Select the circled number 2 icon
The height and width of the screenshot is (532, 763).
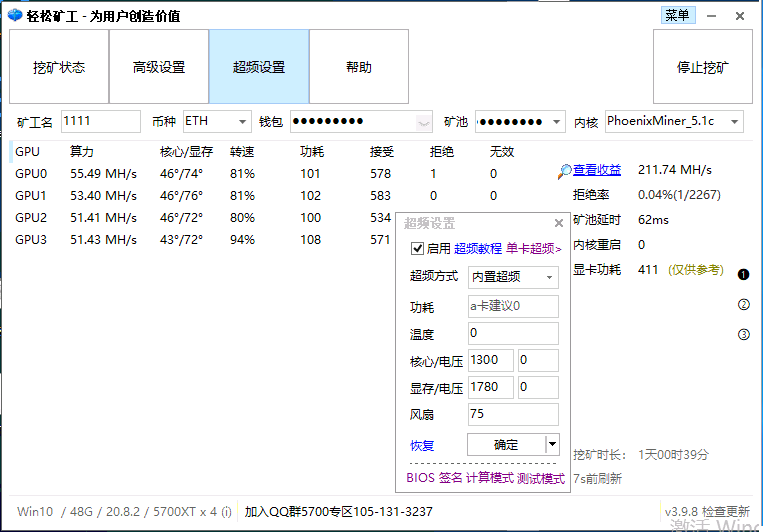(x=743, y=305)
